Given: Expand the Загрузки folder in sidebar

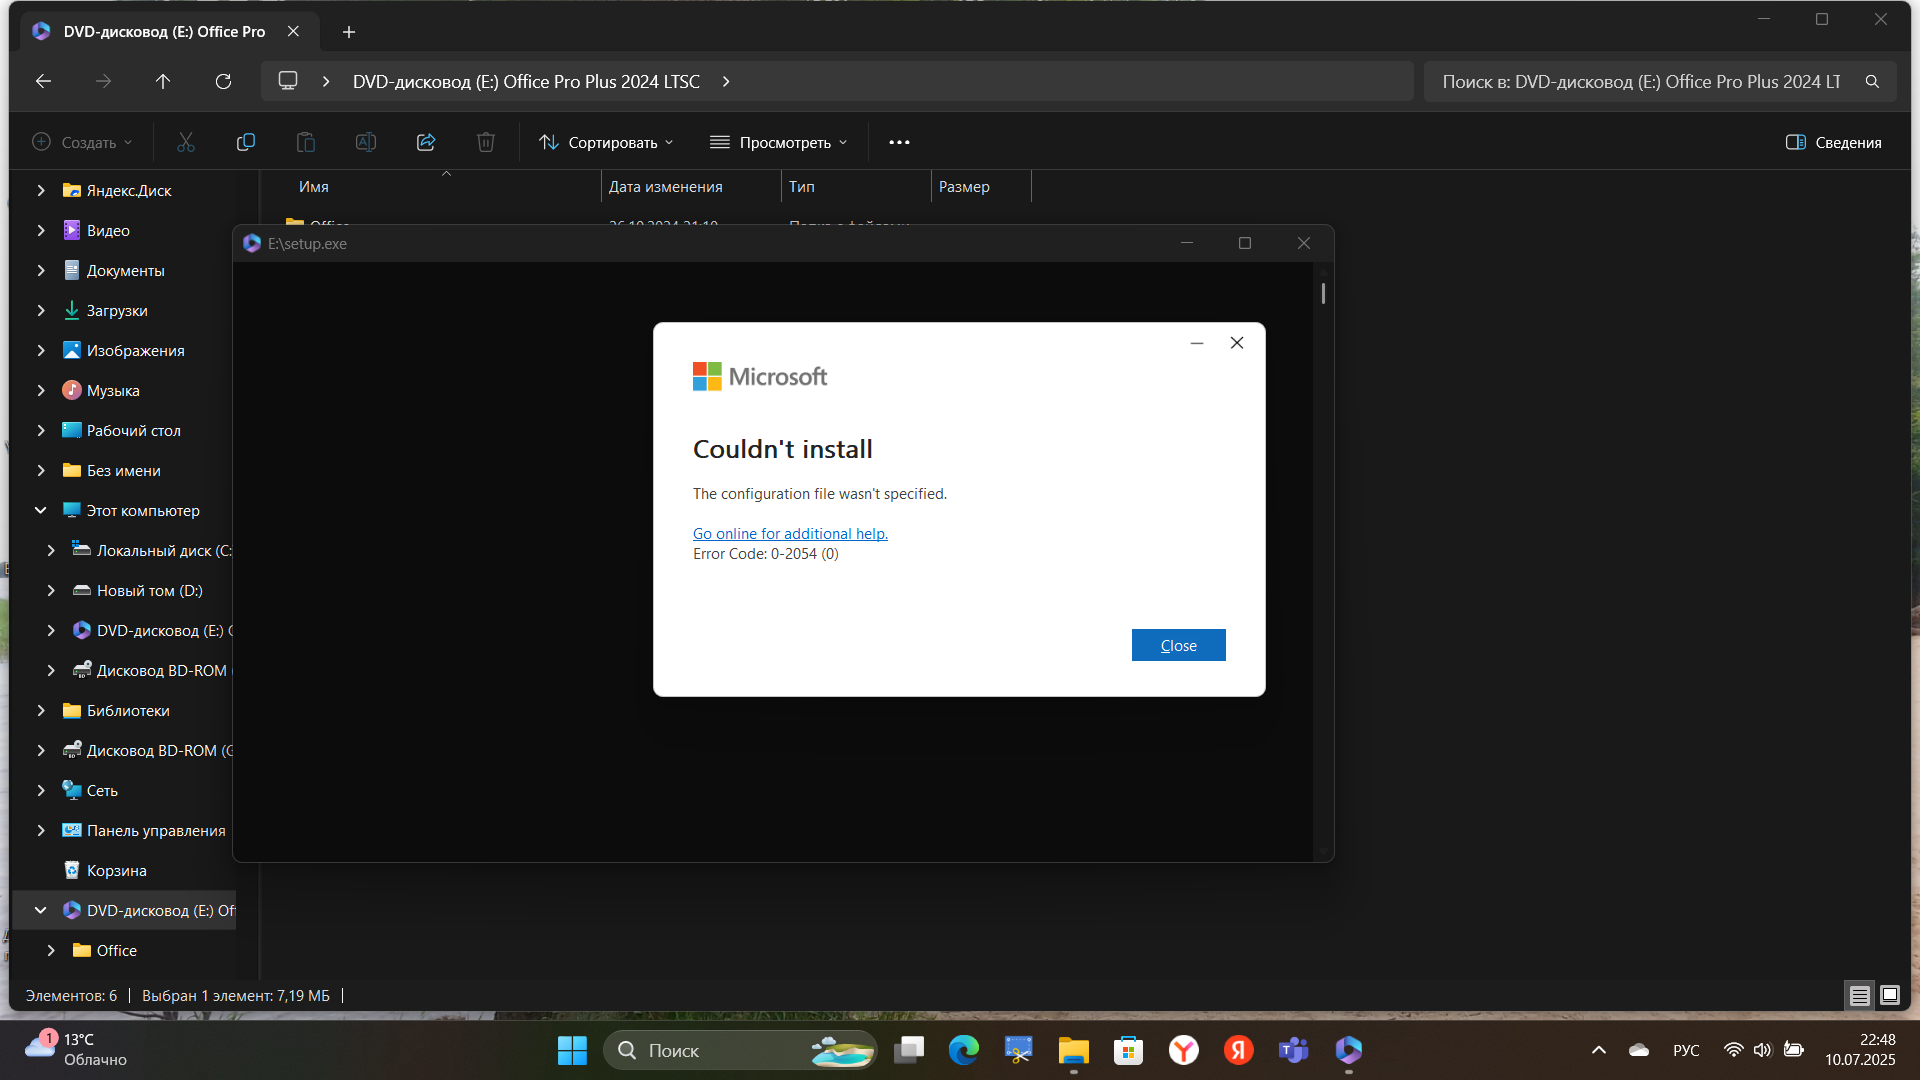Looking at the screenshot, I should [40, 310].
